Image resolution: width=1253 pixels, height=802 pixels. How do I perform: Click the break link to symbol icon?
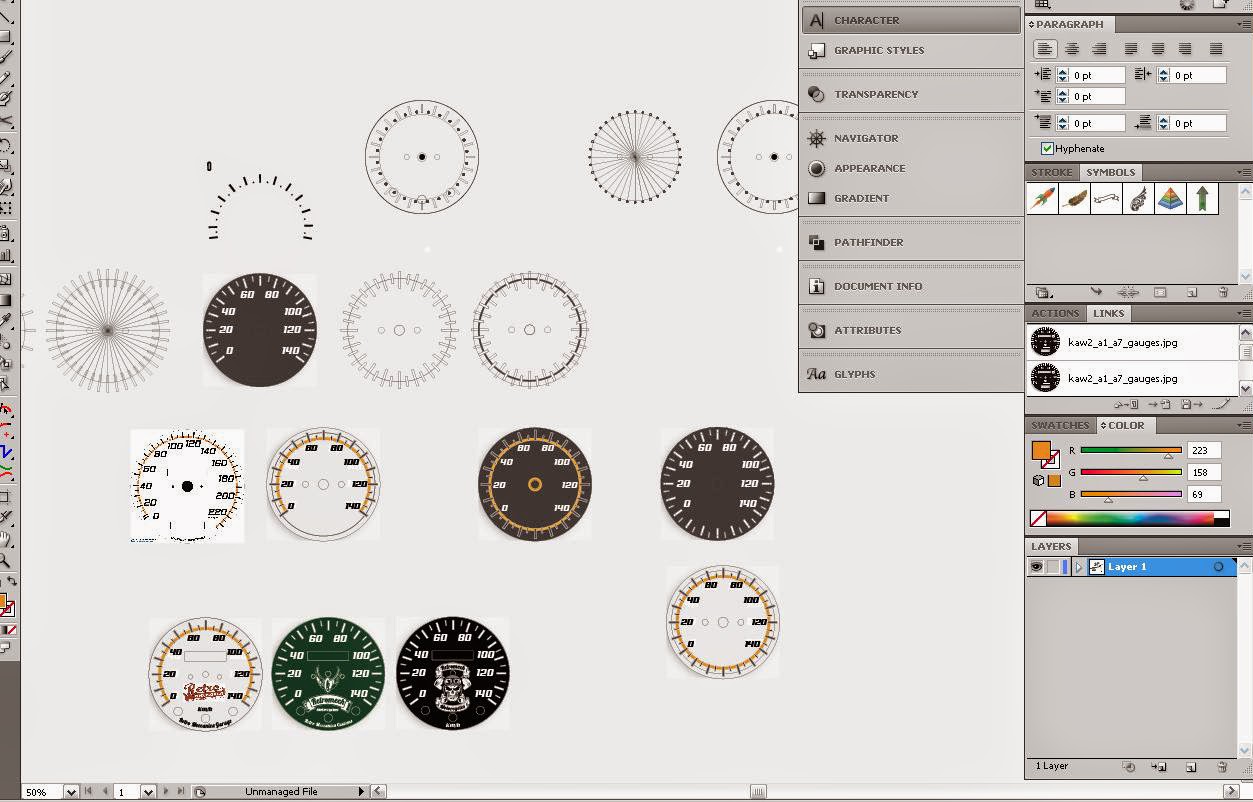click(x=1128, y=292)
